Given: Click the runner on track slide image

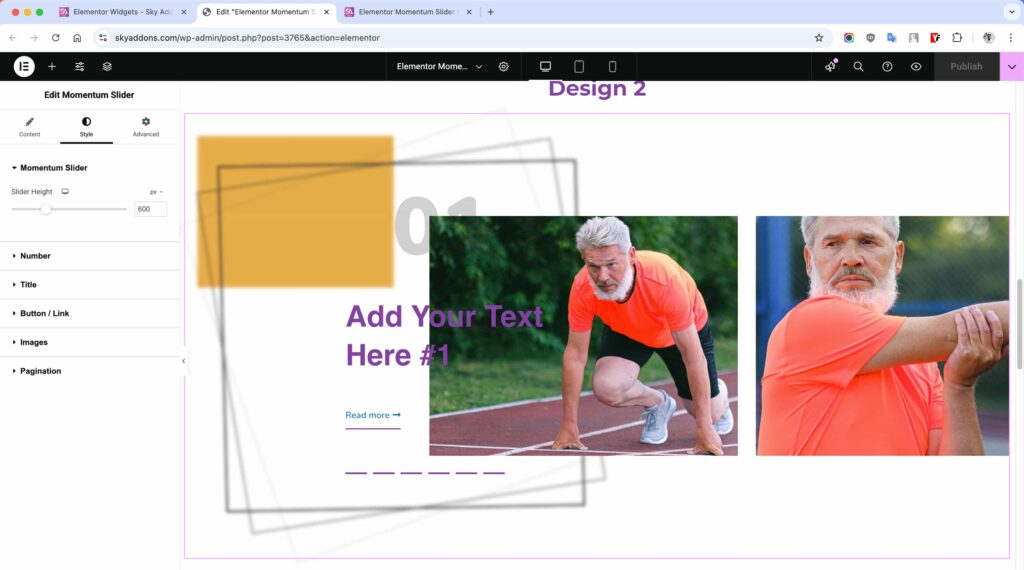Looking at the screenshot, I should point(583,336).
